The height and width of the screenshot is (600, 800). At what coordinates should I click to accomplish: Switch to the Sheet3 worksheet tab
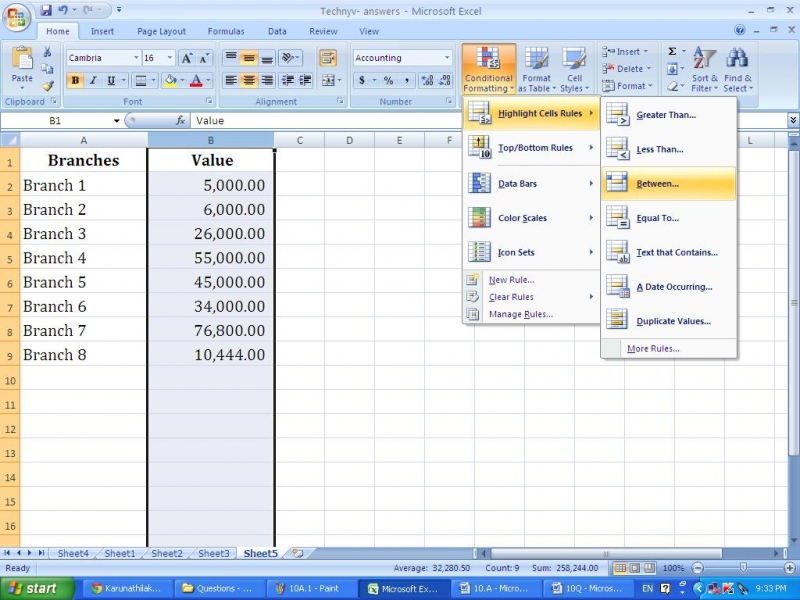pos(213,553)
